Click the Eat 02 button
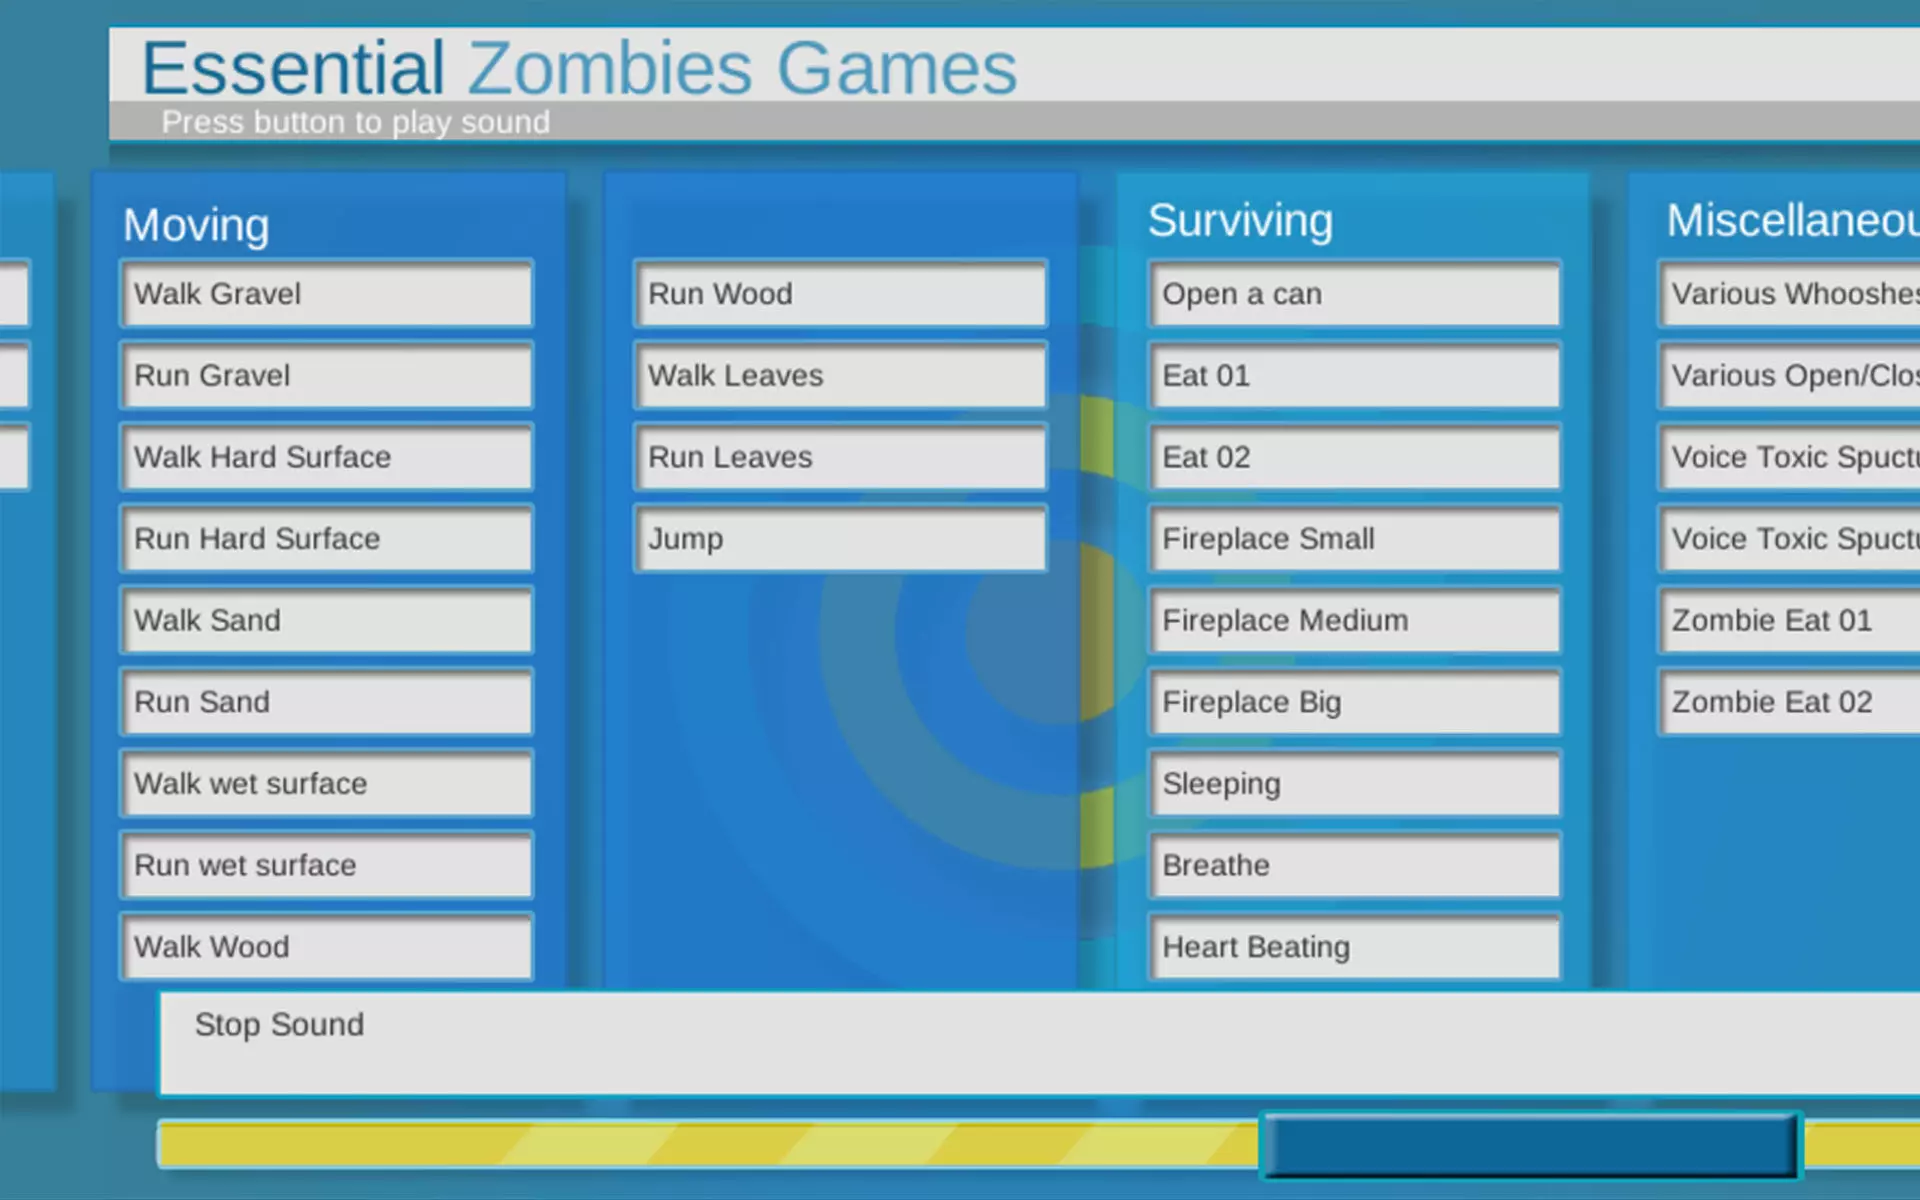Image resolution: width=1920 pixels, height=1200 pixels. click(1354, 458)
